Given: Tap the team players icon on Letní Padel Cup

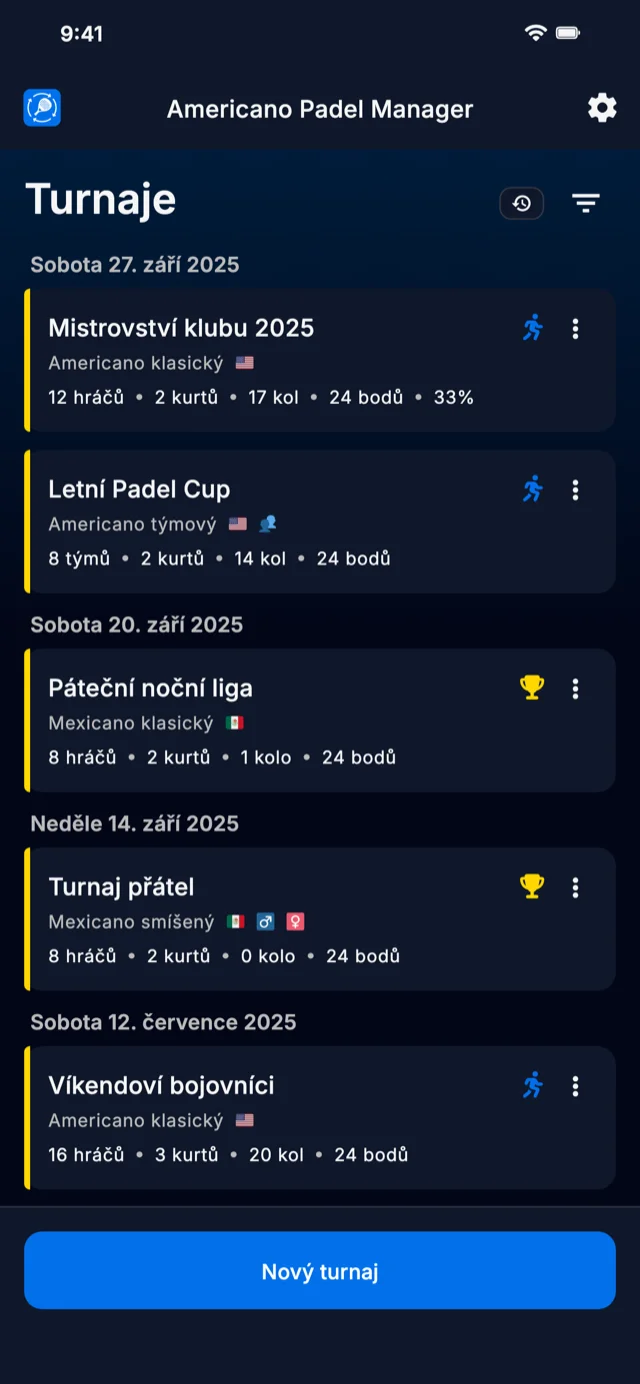Looking at the screenshot, I should click(267, 524).
